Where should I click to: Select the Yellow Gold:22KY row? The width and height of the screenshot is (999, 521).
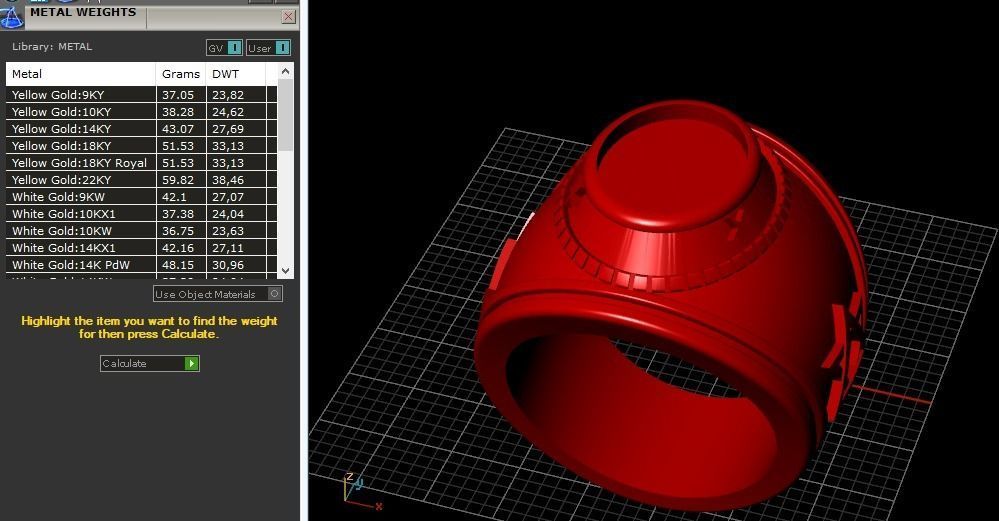(x=141, y=180)
